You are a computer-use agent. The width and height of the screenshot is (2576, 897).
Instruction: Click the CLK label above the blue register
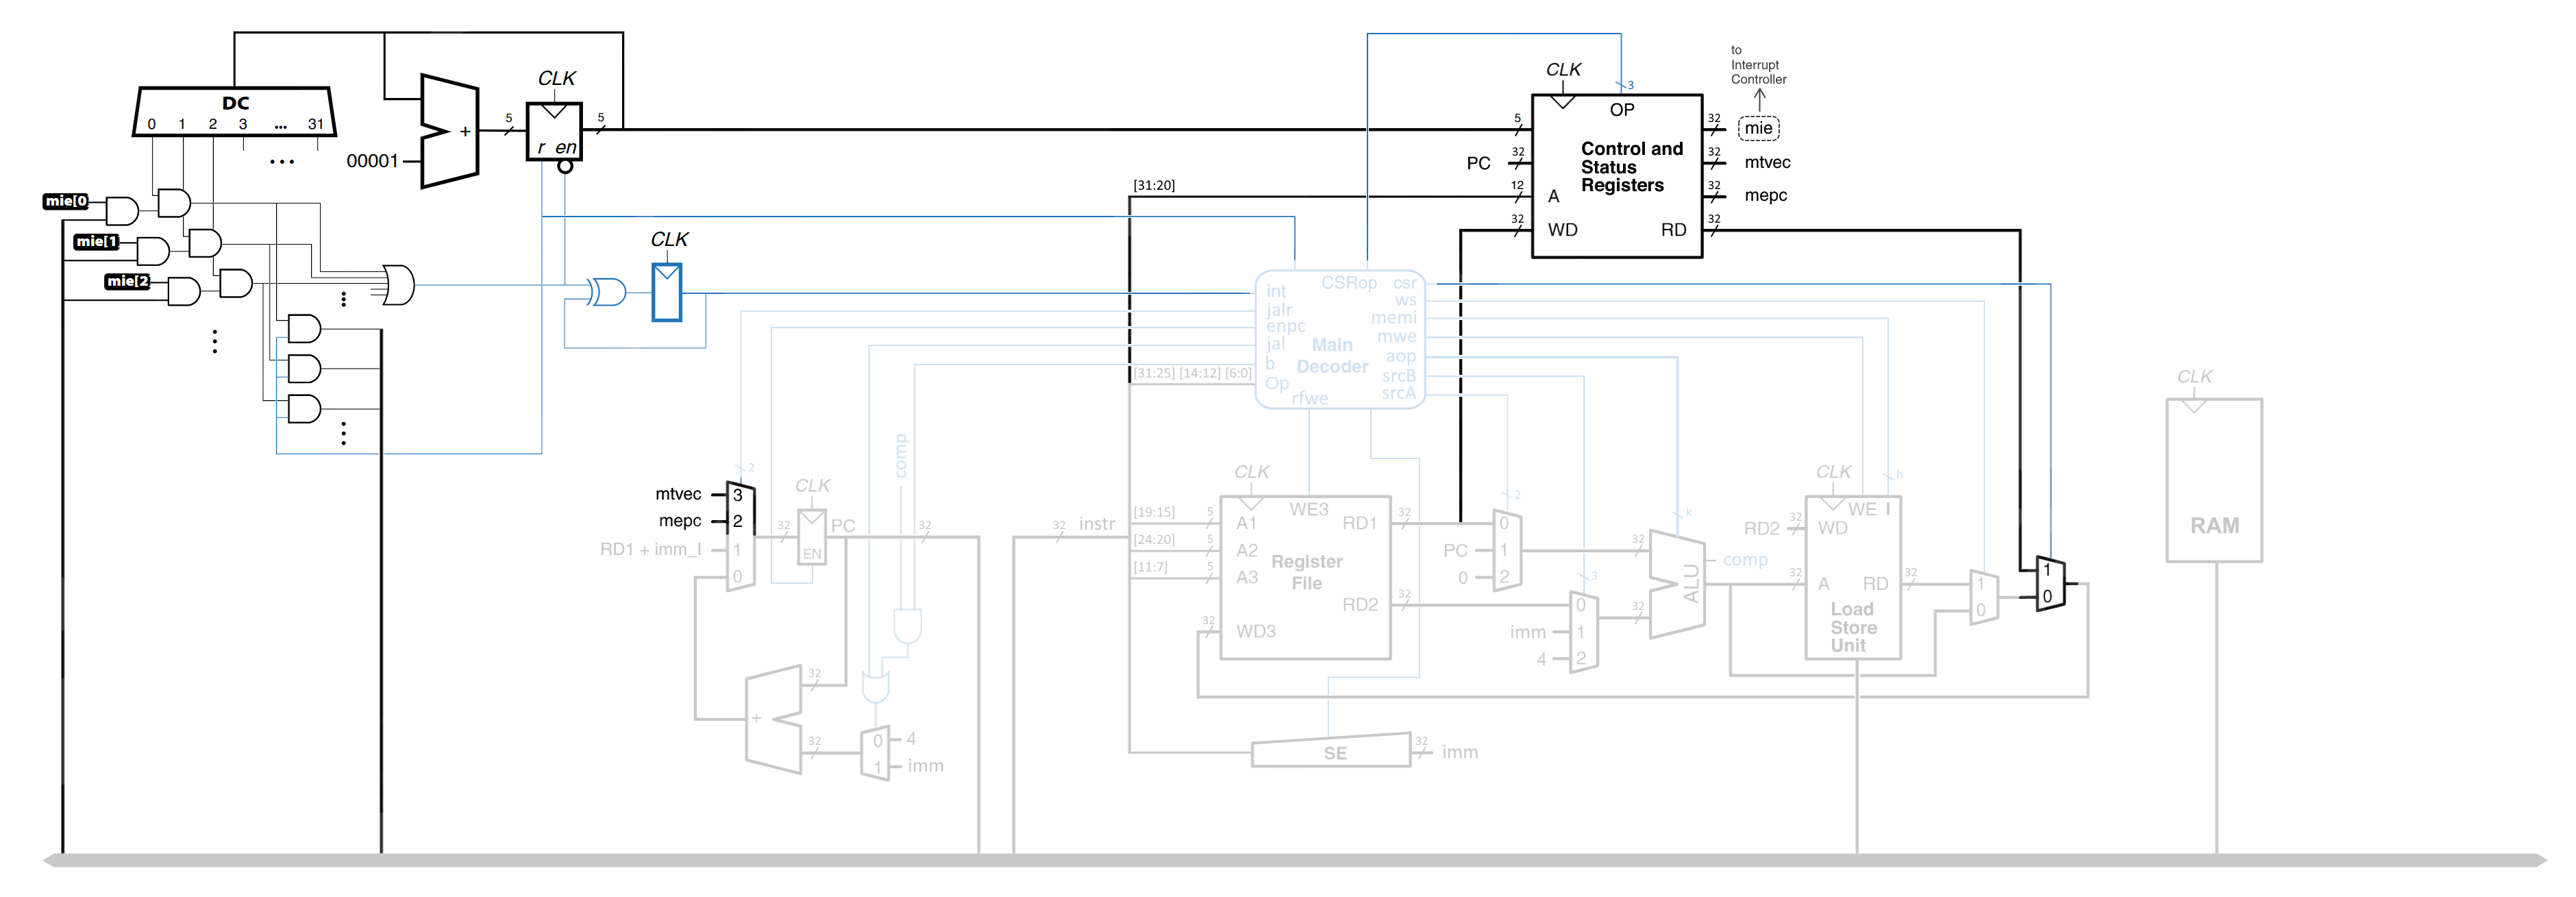(x=669, y=239)
